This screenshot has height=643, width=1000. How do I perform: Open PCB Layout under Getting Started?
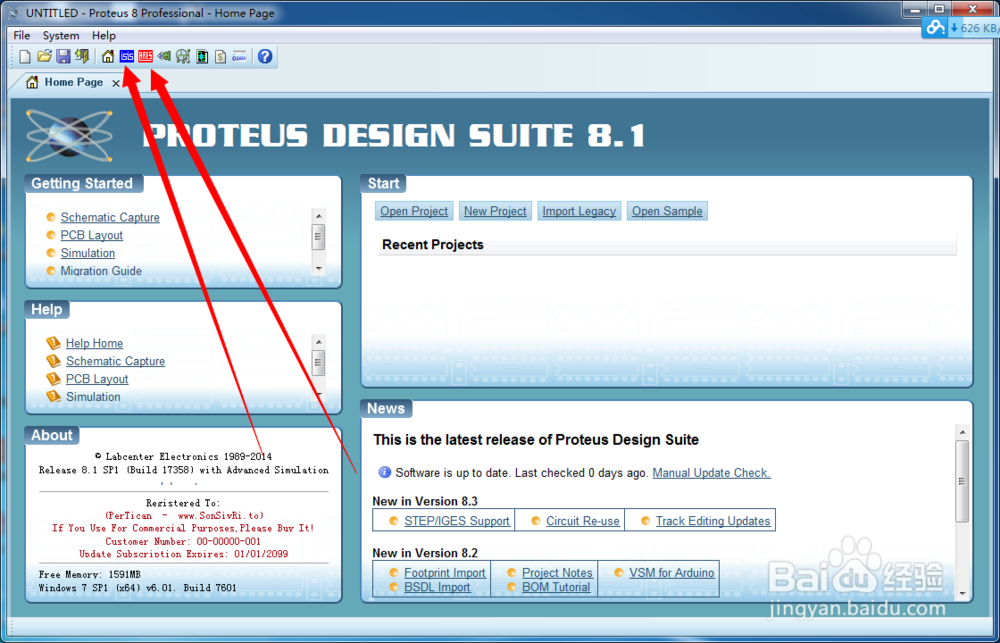(x=91, y=235)
